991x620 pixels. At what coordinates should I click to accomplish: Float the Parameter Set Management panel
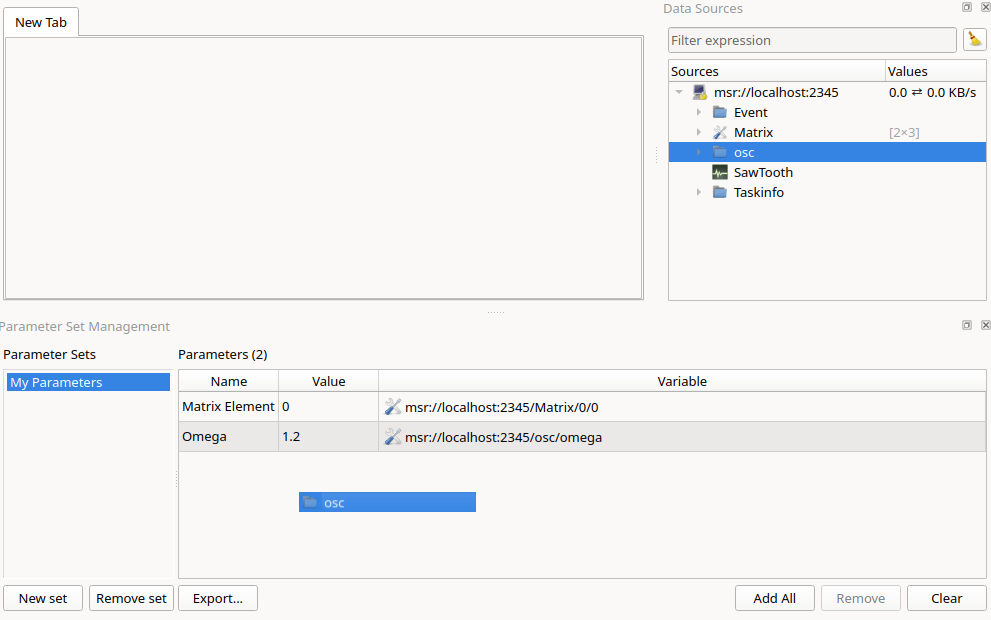[967, 325]
